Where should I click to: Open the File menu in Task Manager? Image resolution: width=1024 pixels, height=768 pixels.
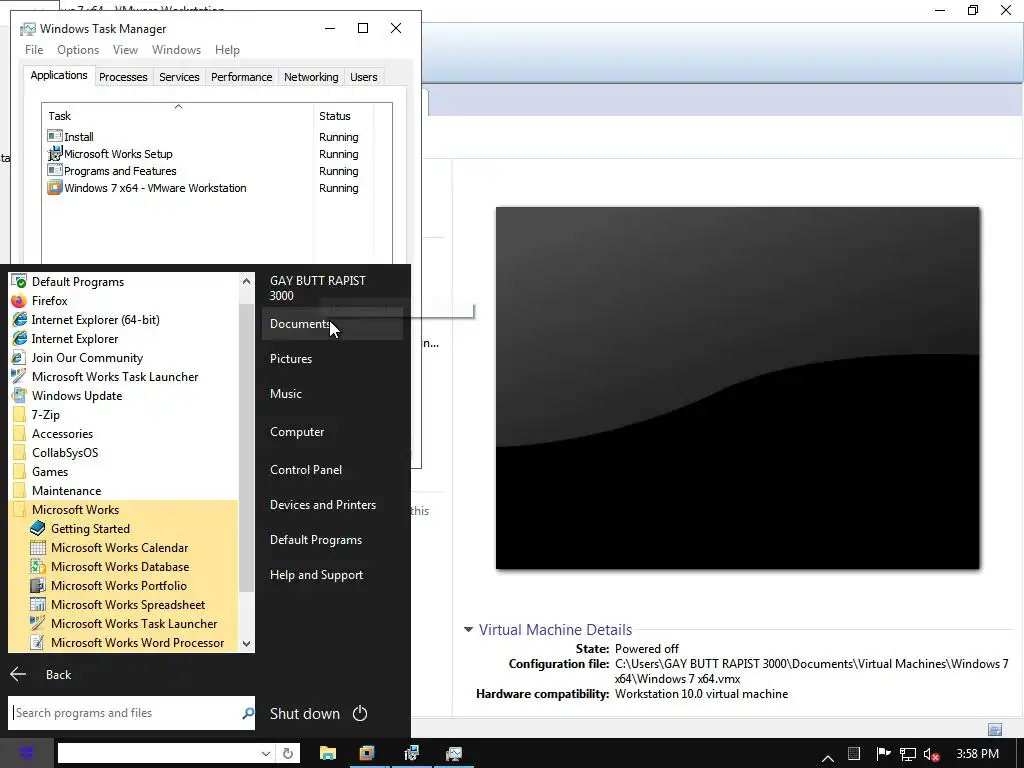(34, 50)
